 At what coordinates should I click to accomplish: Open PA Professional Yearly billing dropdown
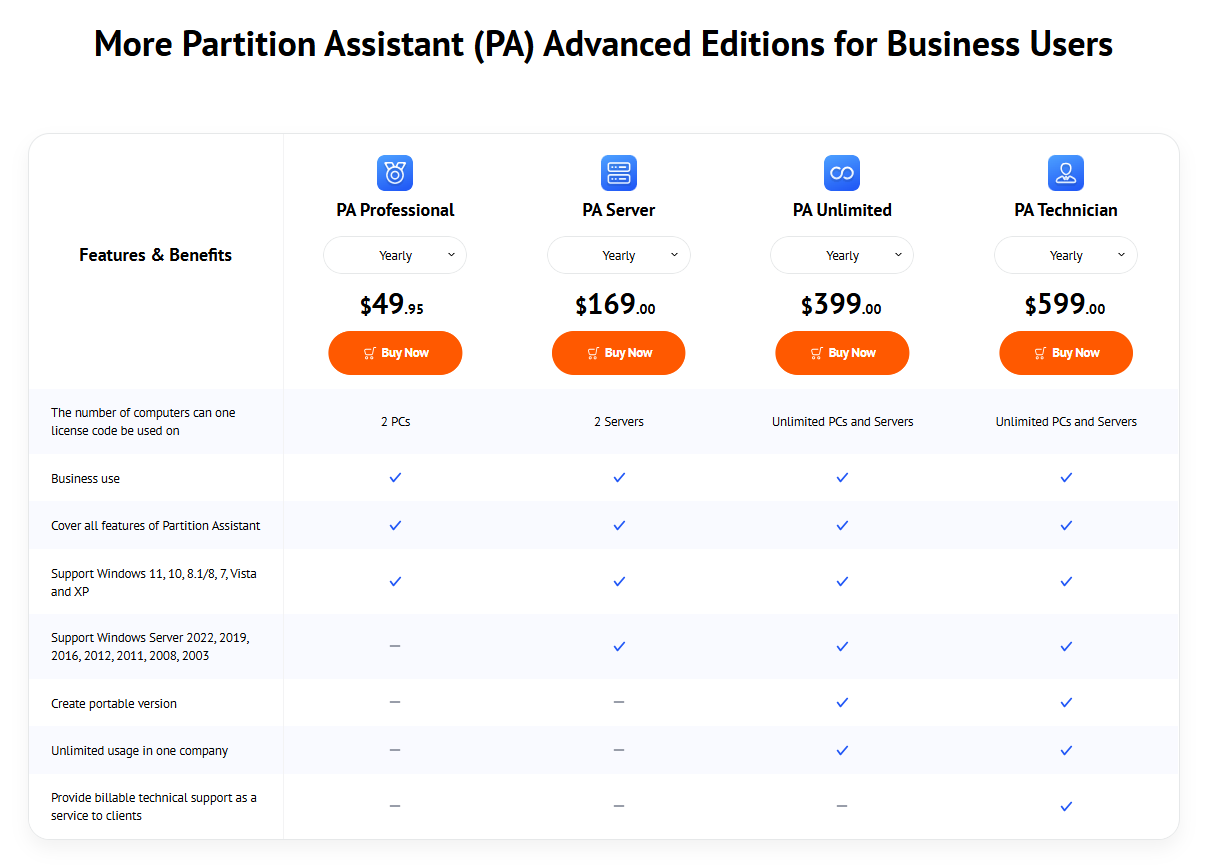(x=395, y=255)
